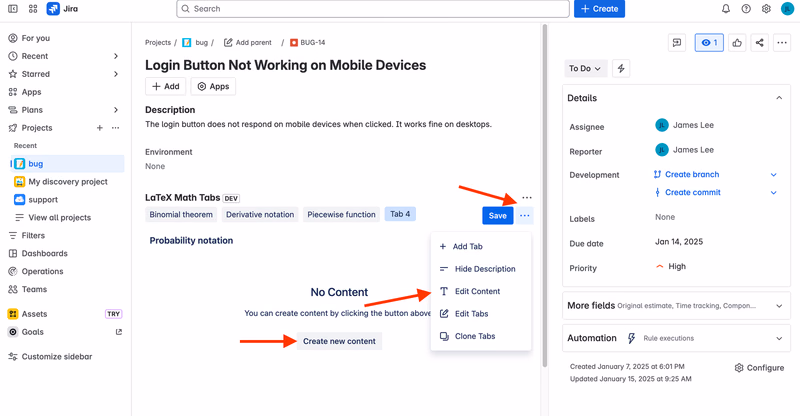Open the To Do status dropdown
The width and height of the screenshot is (800, 416).
585,68
